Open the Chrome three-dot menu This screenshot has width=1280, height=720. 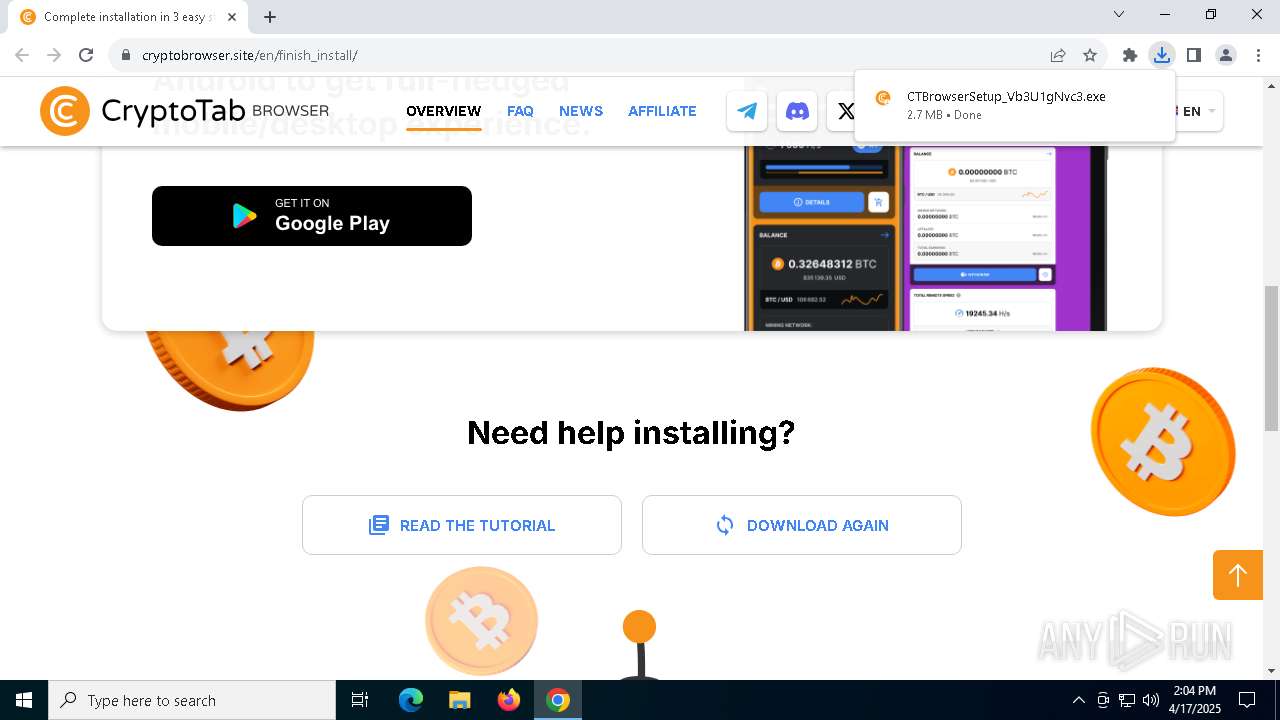pyautogui.click(x=1258, y=55)
